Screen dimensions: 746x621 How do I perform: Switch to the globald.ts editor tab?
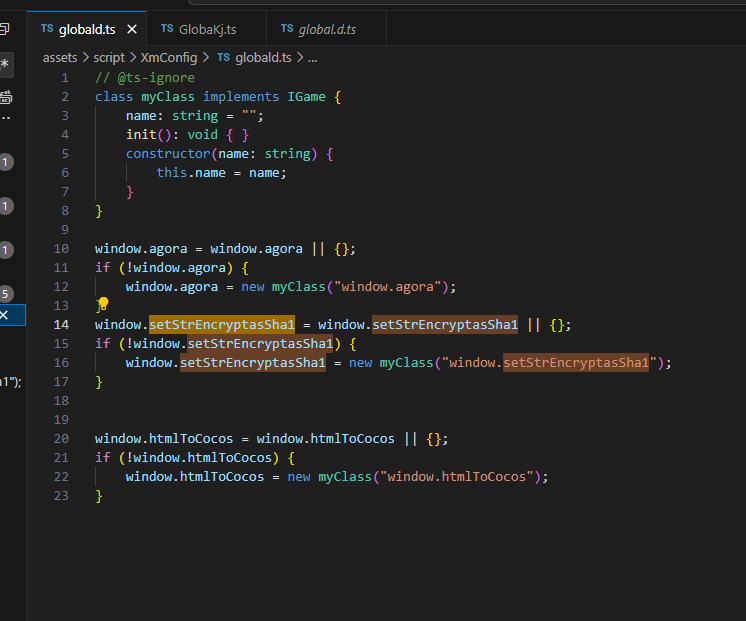click(87, 30)
